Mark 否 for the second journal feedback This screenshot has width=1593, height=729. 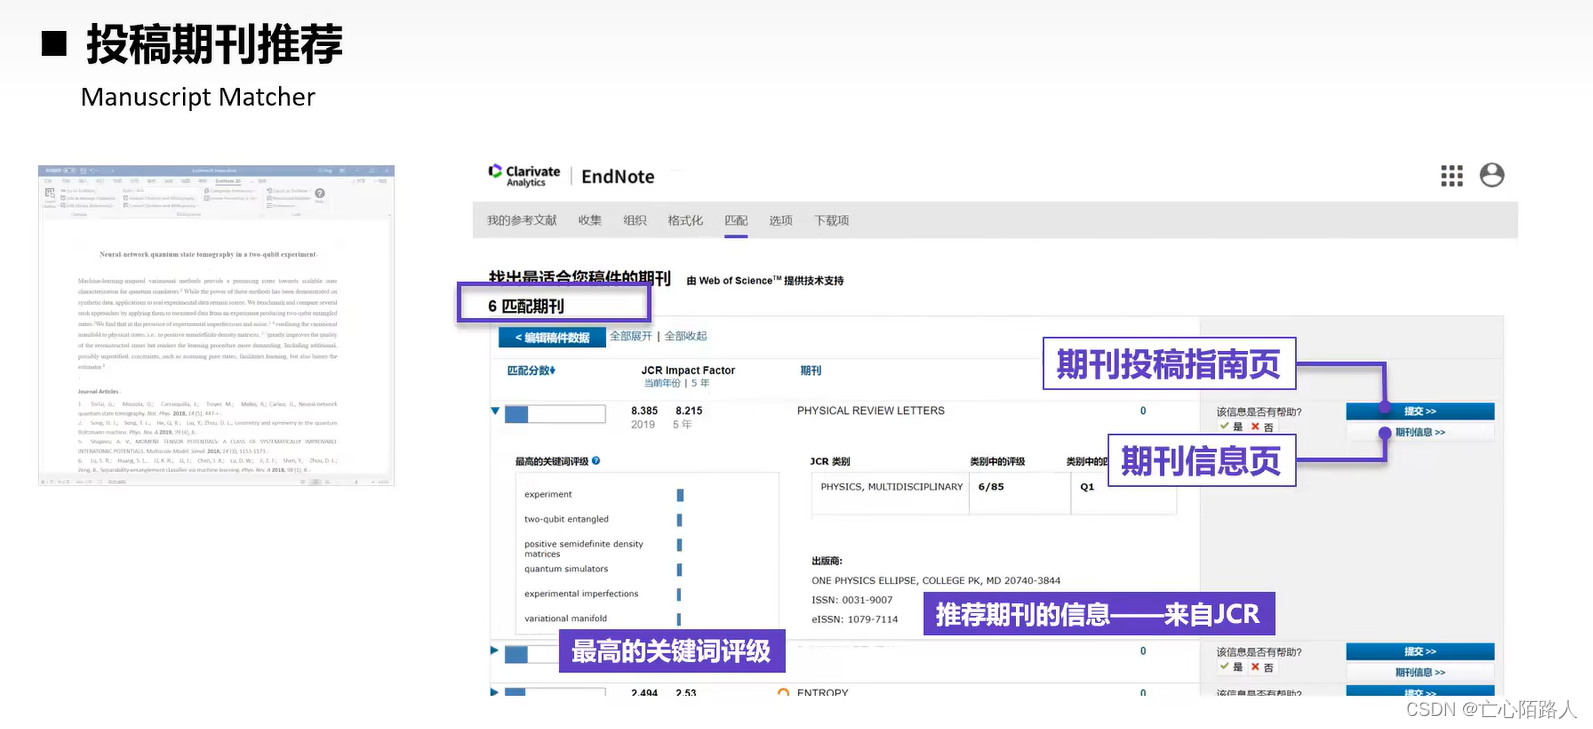pos(1262,667)
